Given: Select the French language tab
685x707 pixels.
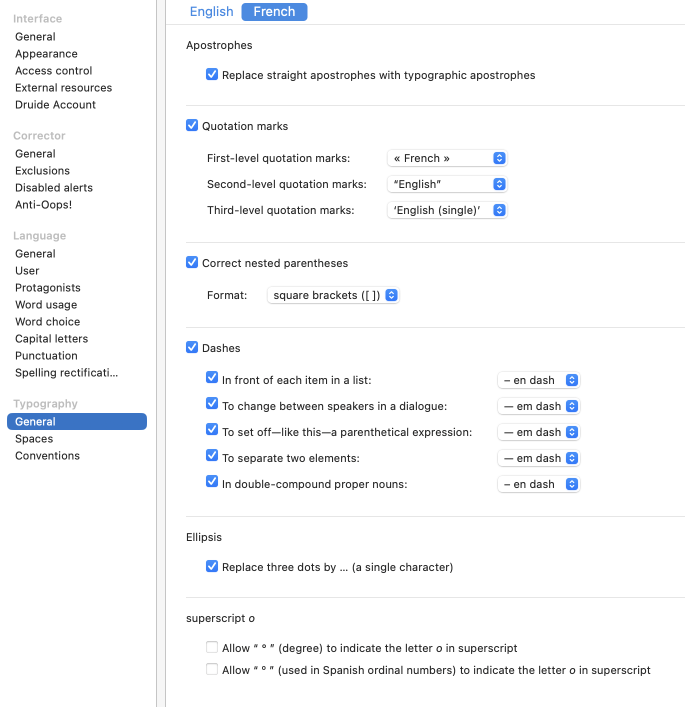Looking at the screenshot, I should coord(274,12).
